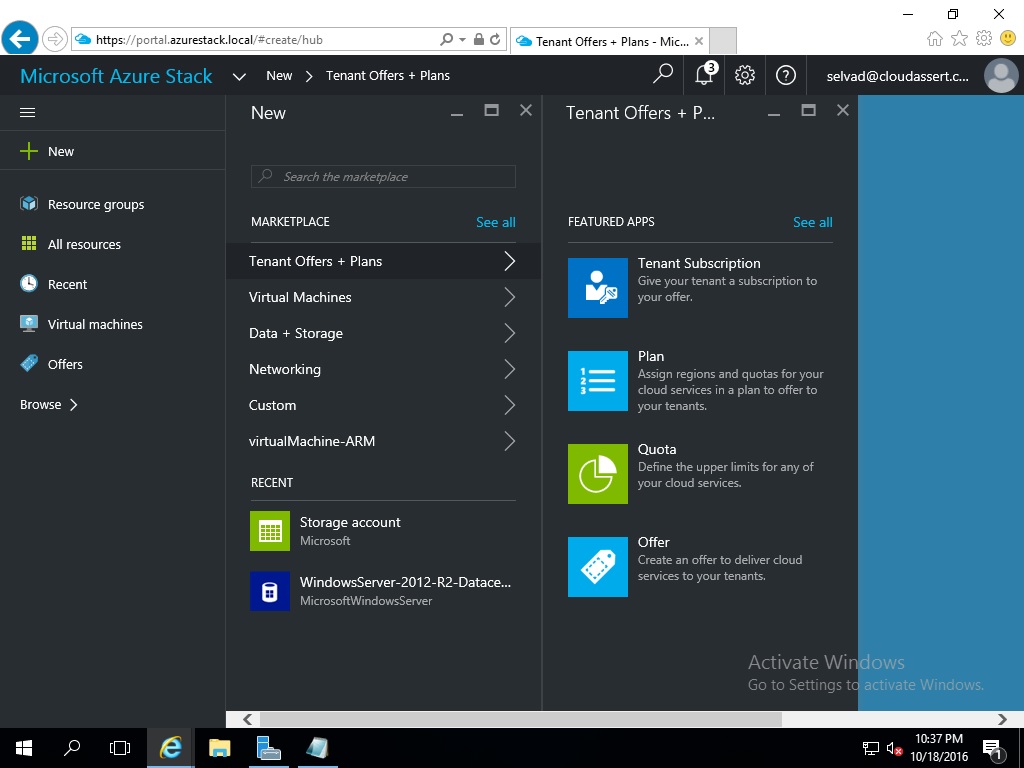The width and height of the screenshot is (1024, 768).
Task: Open address bar search dropdown arrow
Action: (462, 39)
